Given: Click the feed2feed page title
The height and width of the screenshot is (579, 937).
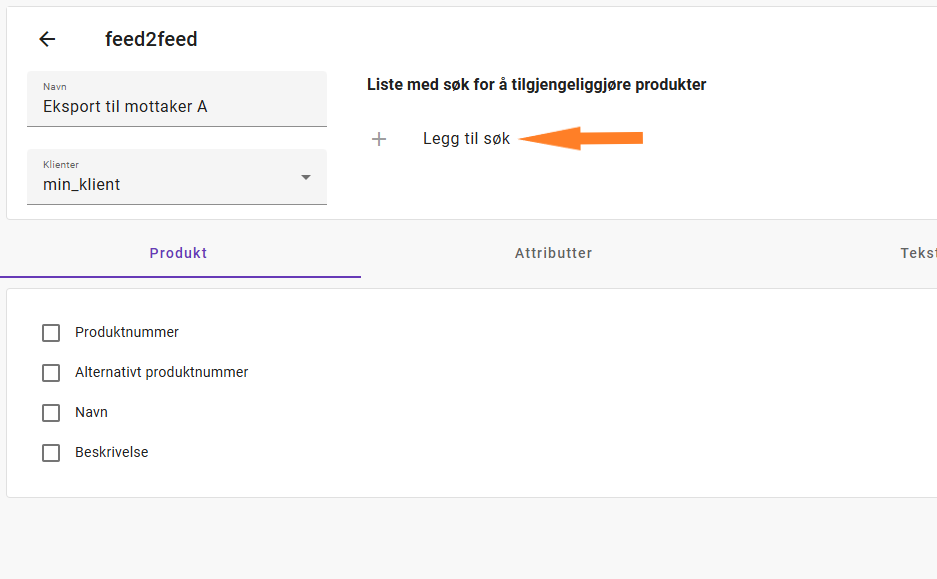Looking at the screenshot, I should pos(151,39).
